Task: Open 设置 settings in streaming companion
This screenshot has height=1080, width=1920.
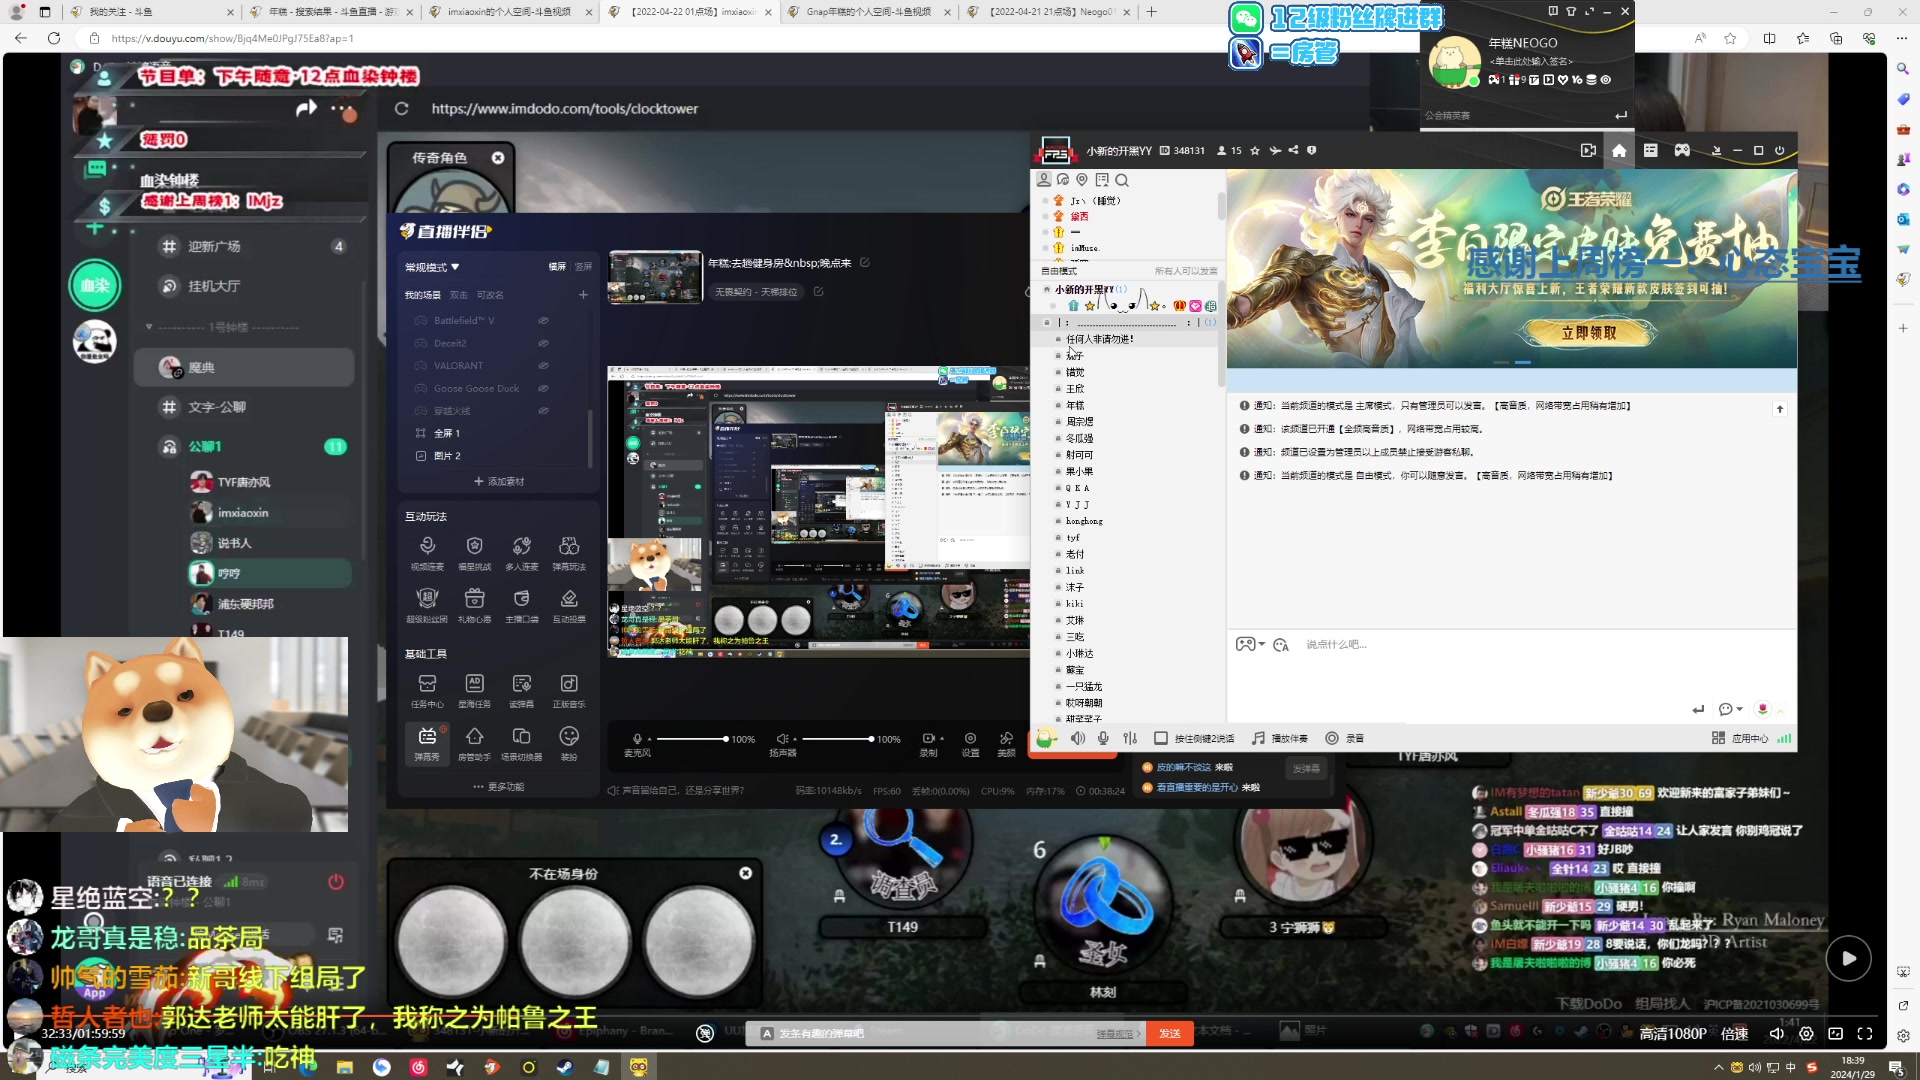Action: [x=970, y=744]
